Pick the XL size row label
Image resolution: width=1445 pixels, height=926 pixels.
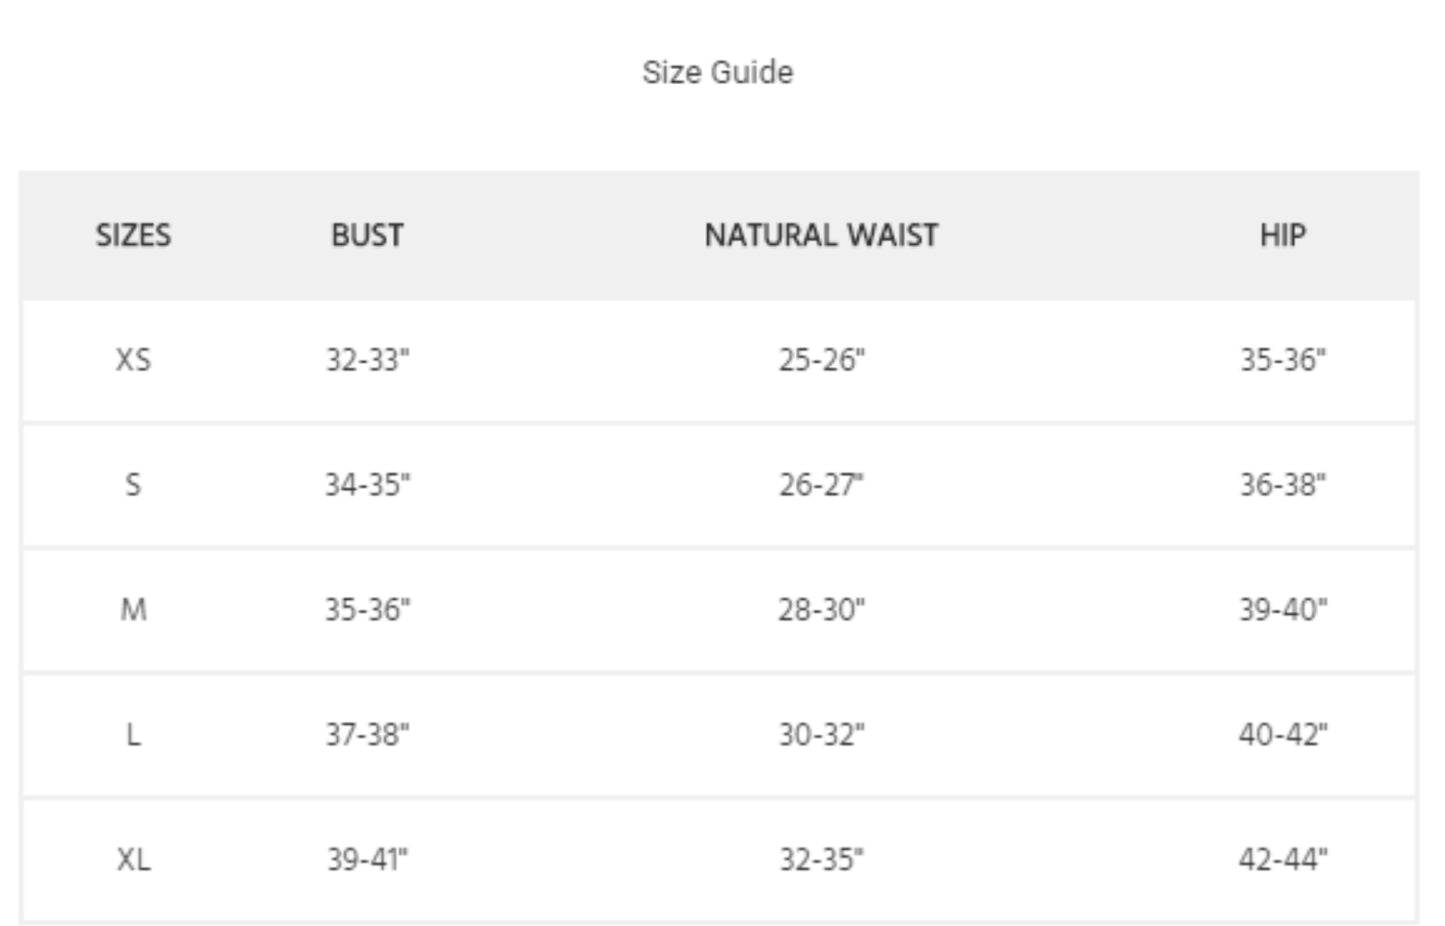(x=133, y=859)
